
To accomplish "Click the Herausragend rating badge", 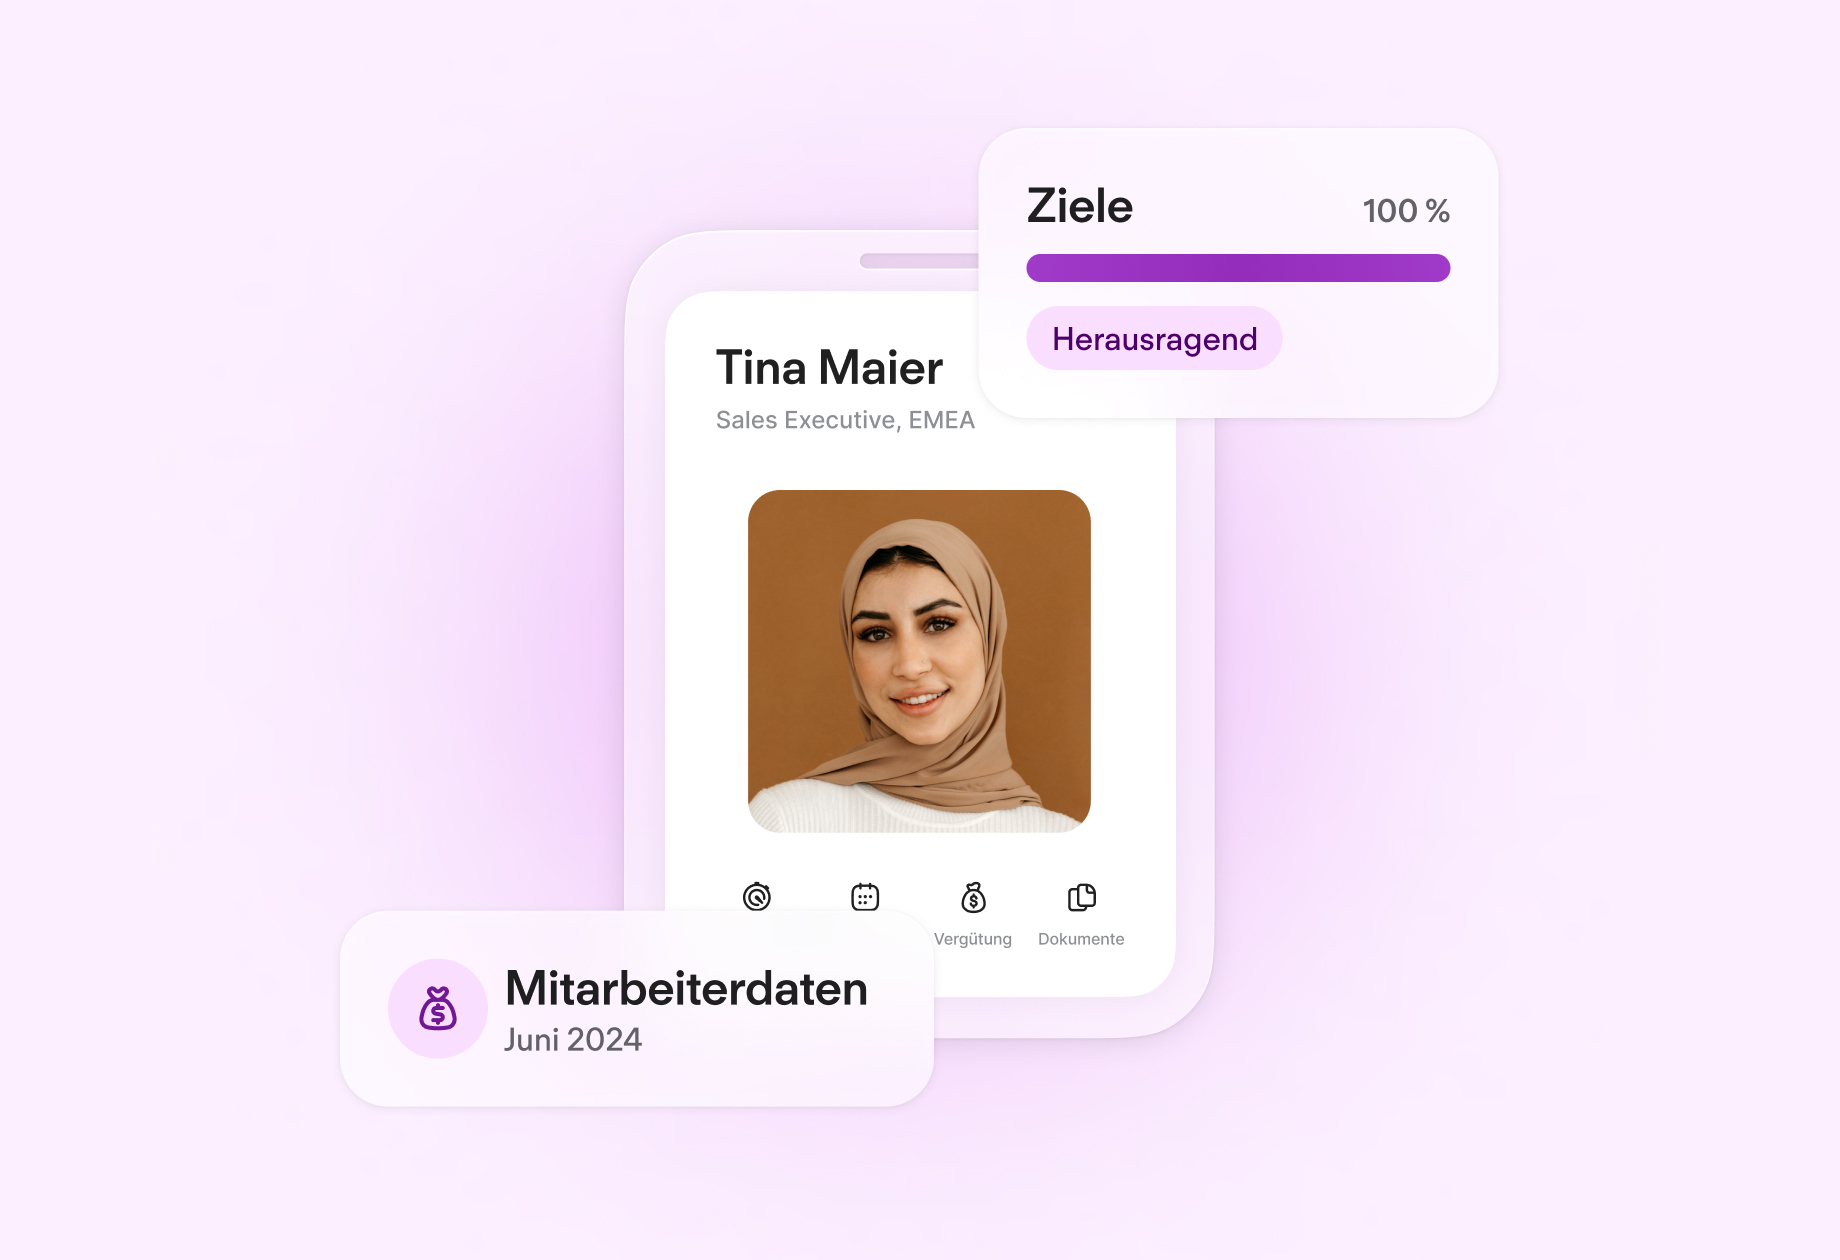I will tap(1154, 339).
